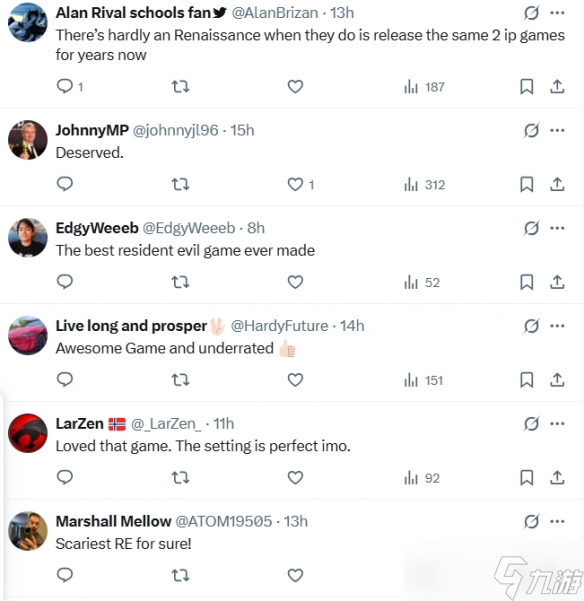This screenshot has width=584, height=601.
Task: Open LarZen's red profile avatar
Action: [28, 433]
